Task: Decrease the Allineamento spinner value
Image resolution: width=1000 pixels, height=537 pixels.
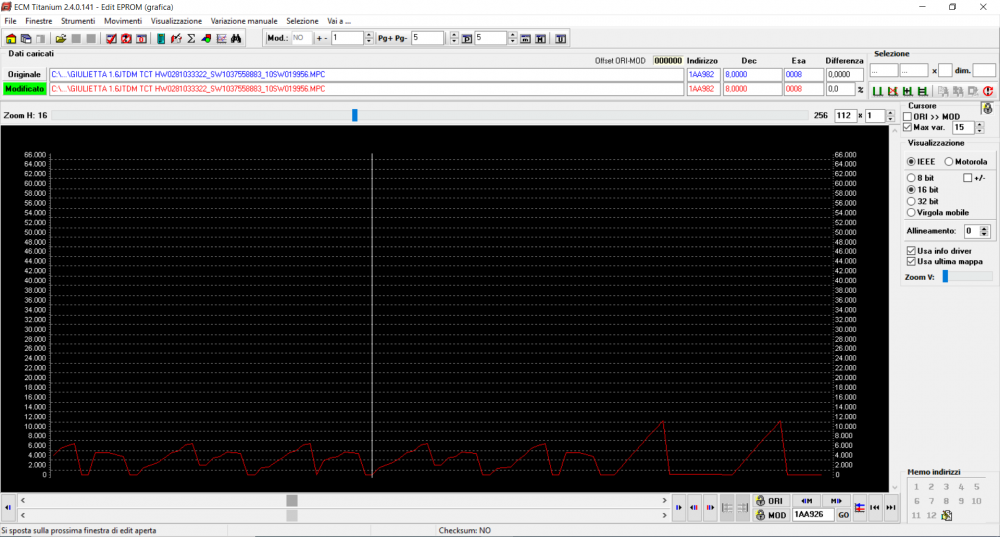Action: coord(985,234)
